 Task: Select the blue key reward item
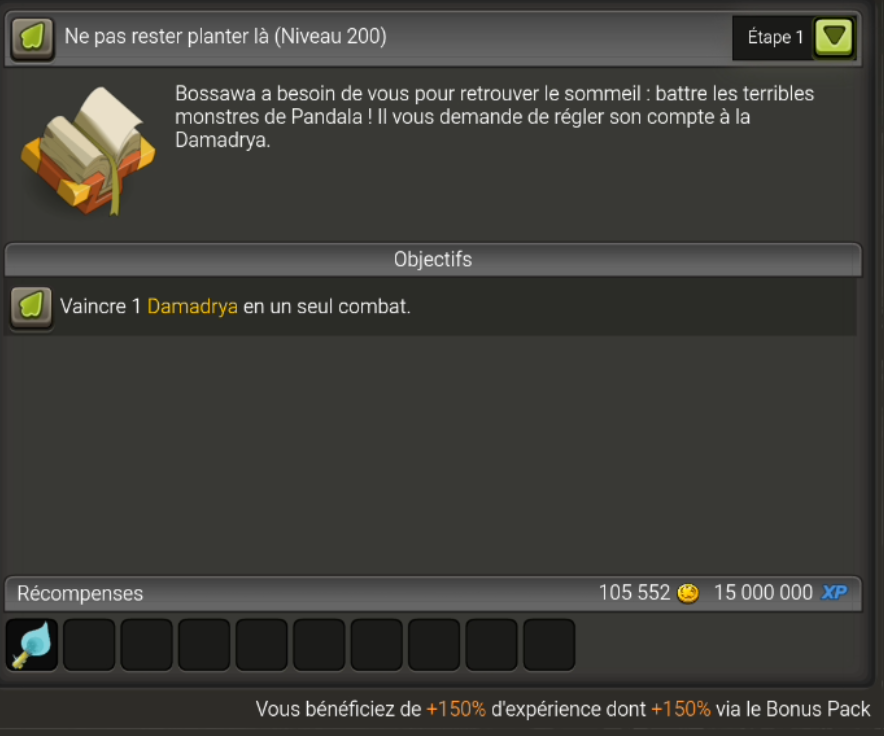[32, 645]
